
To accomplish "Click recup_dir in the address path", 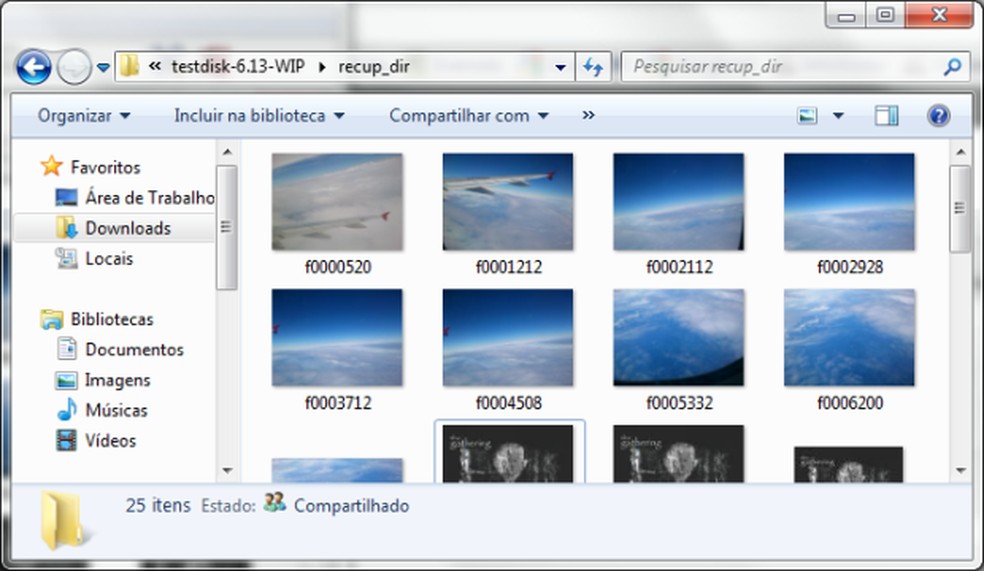I will 374,67.
